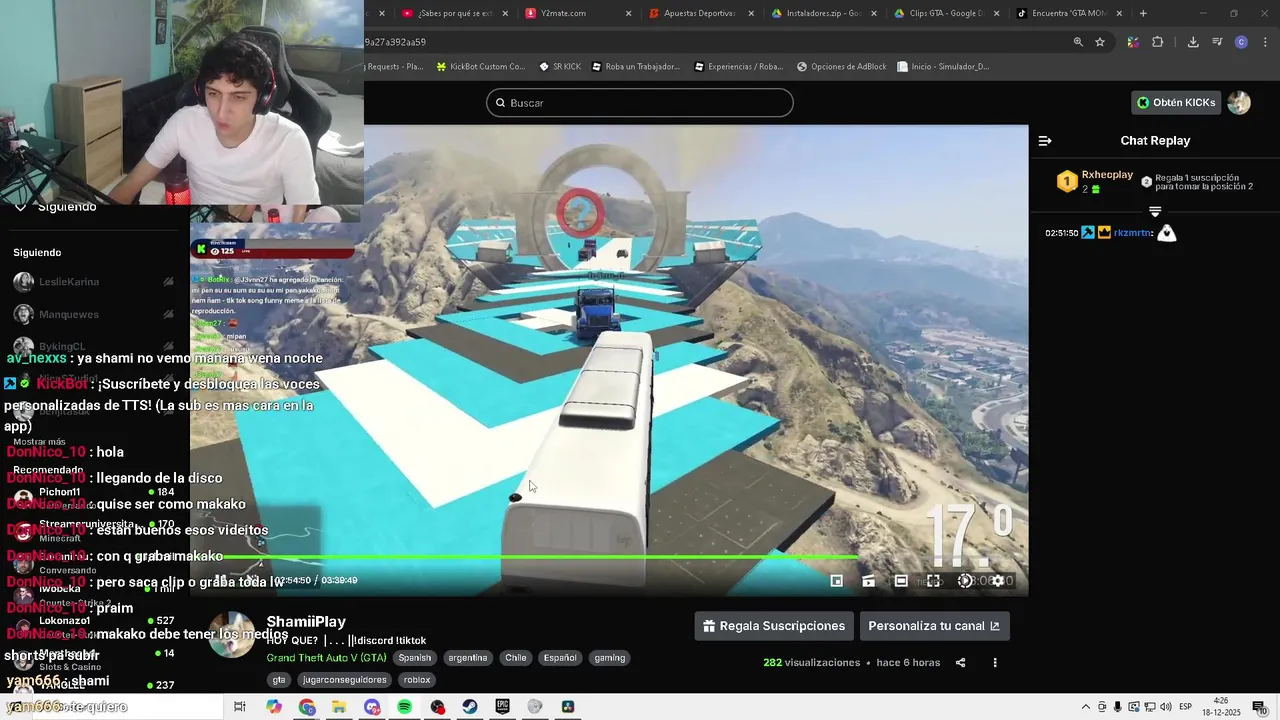Open Spotify from the taskbar

click(404, 707)
